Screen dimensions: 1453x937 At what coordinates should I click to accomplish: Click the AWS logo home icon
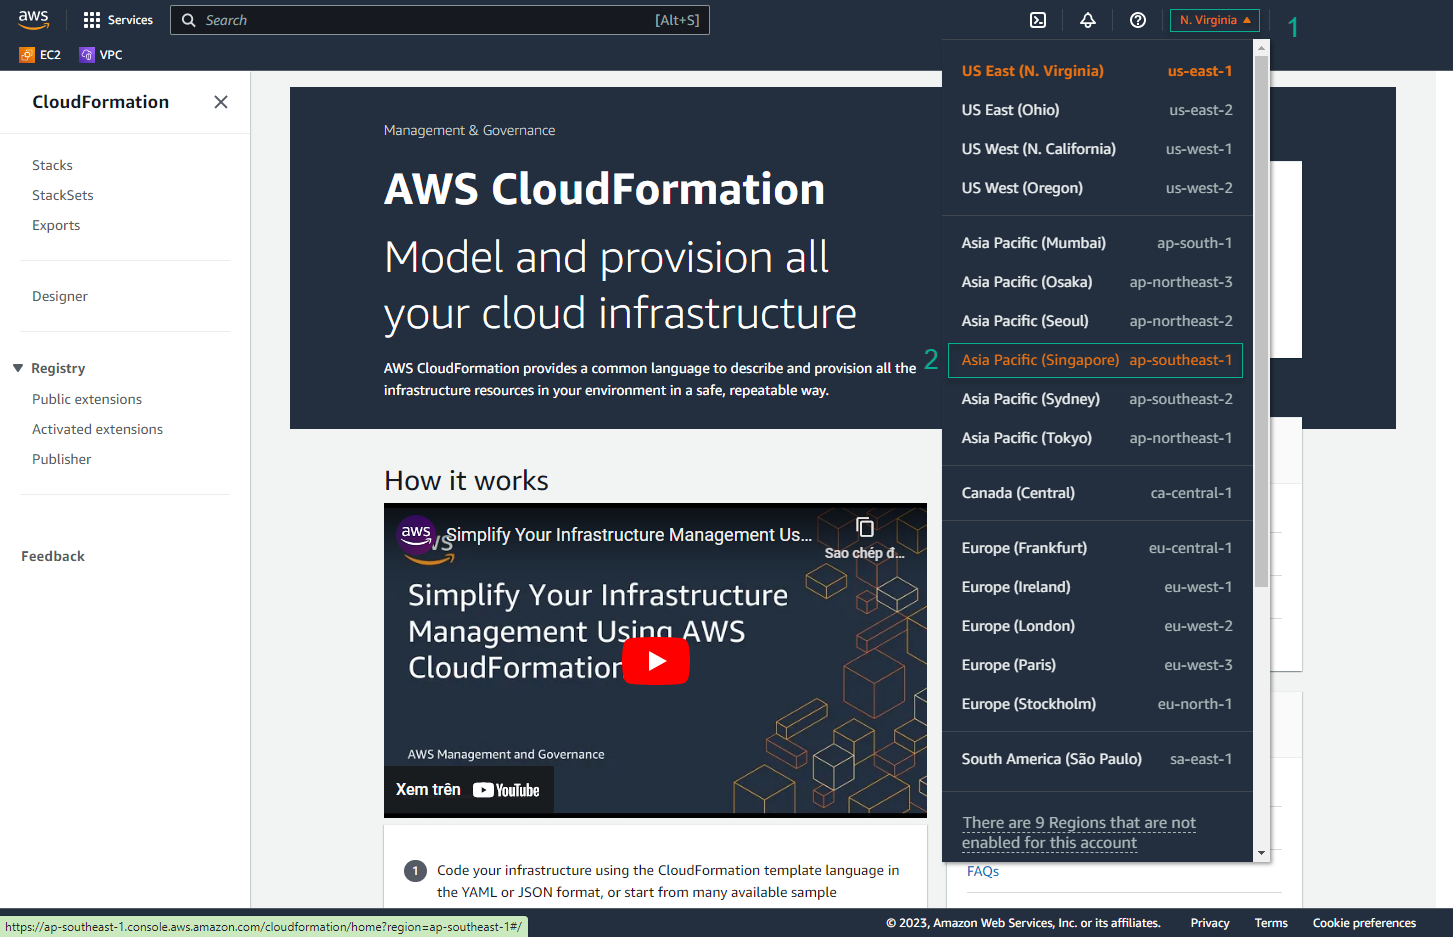pos(34,20)
